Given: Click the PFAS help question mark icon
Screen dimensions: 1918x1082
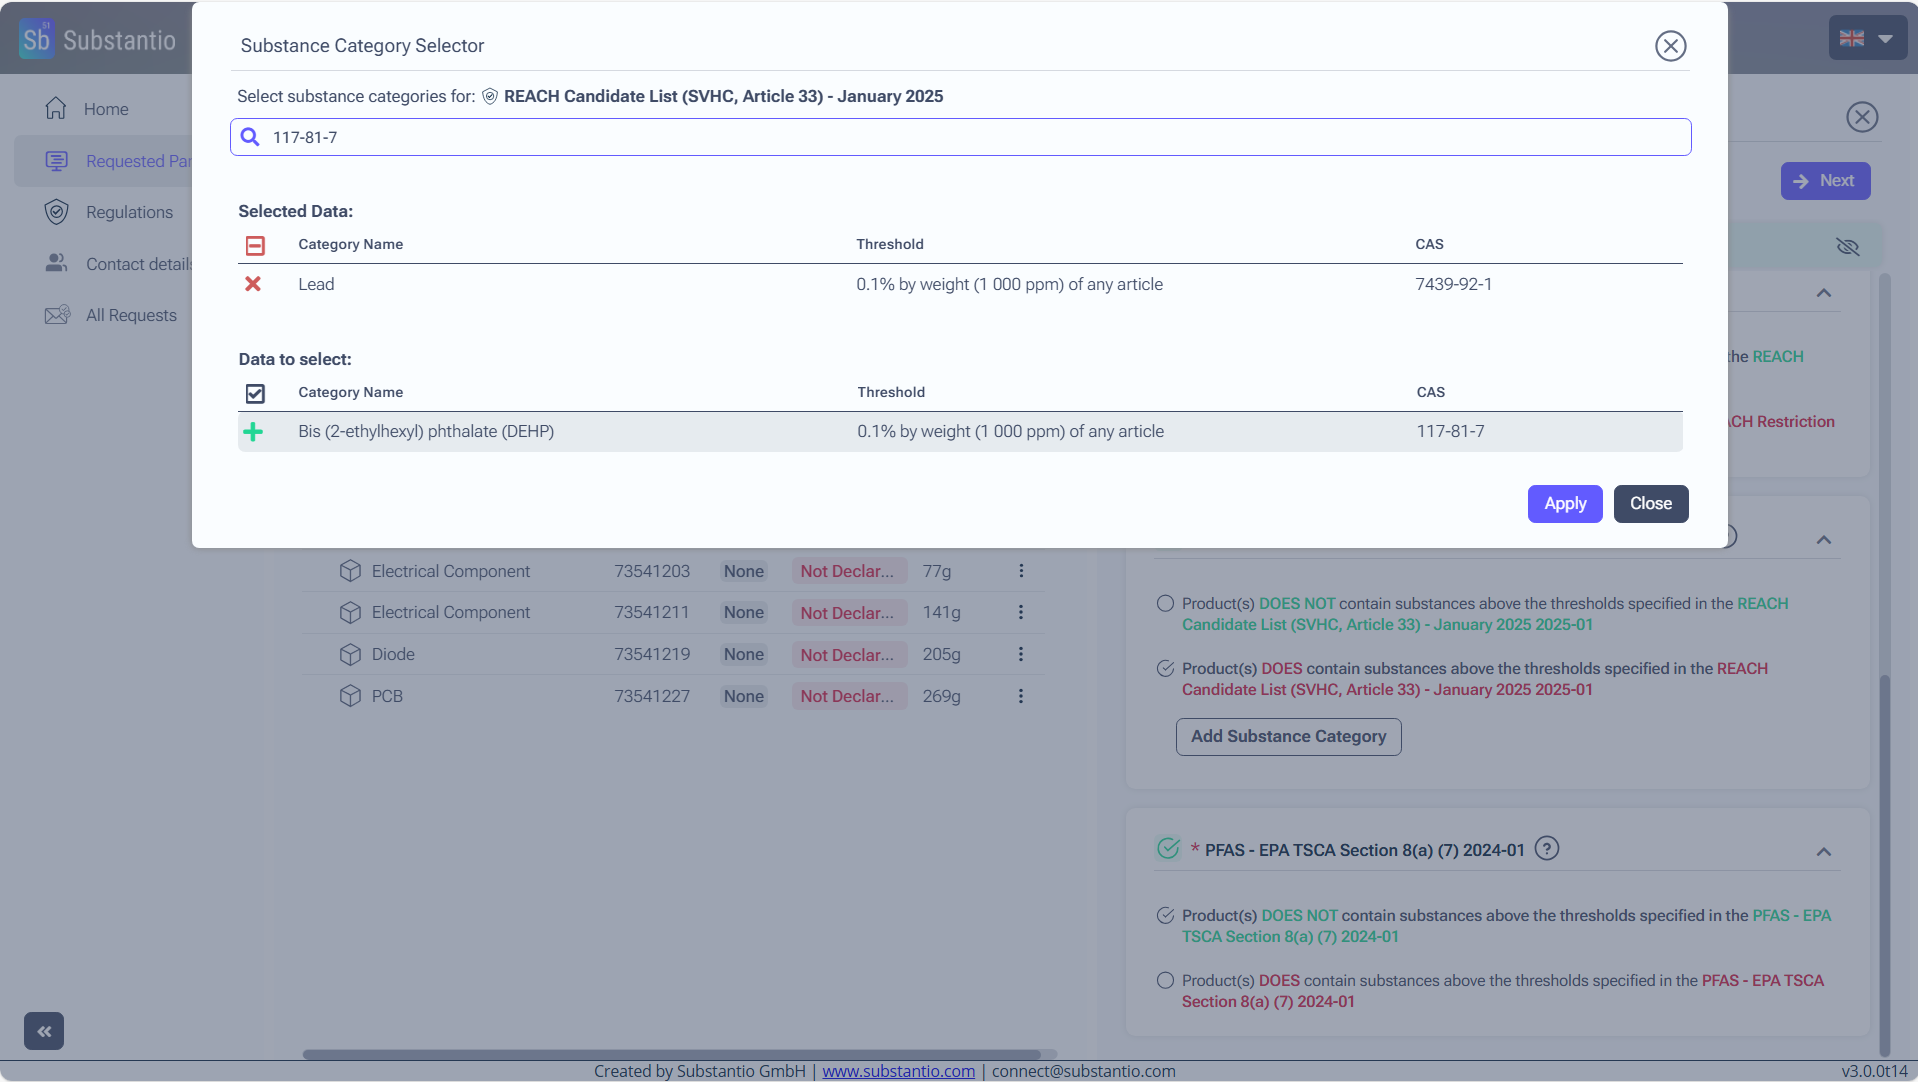Looking at the screenshot, I should (1546, 849).
